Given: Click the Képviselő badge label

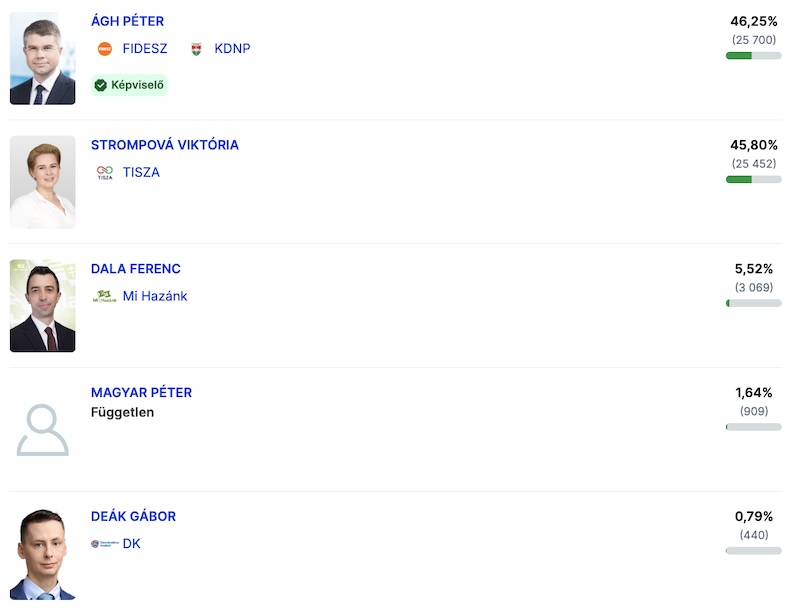Looking at the screenshot, I should point(137,85).
